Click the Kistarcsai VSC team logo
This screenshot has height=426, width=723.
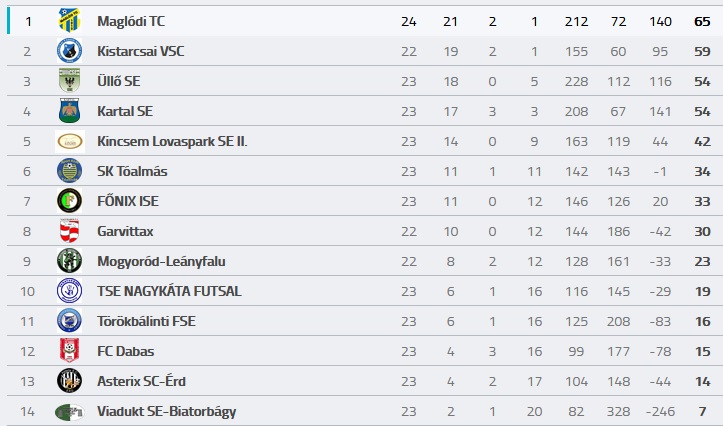coord(70,51)
